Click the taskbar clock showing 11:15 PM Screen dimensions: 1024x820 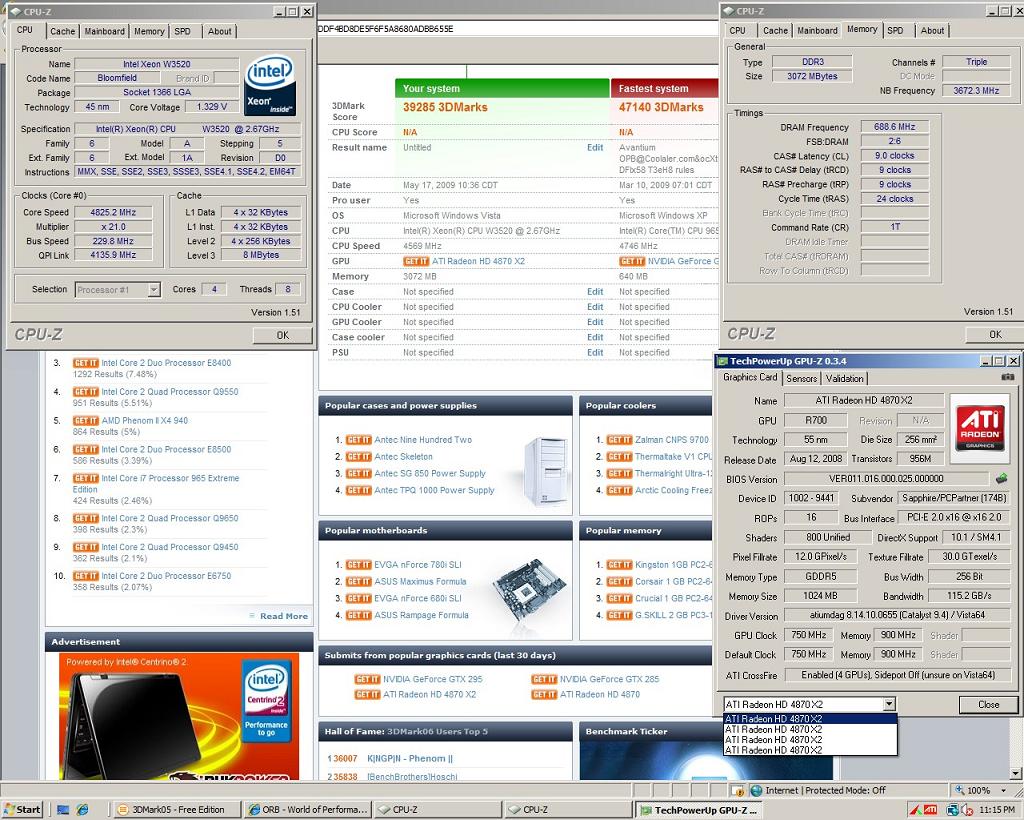click(x=997, y=810)
